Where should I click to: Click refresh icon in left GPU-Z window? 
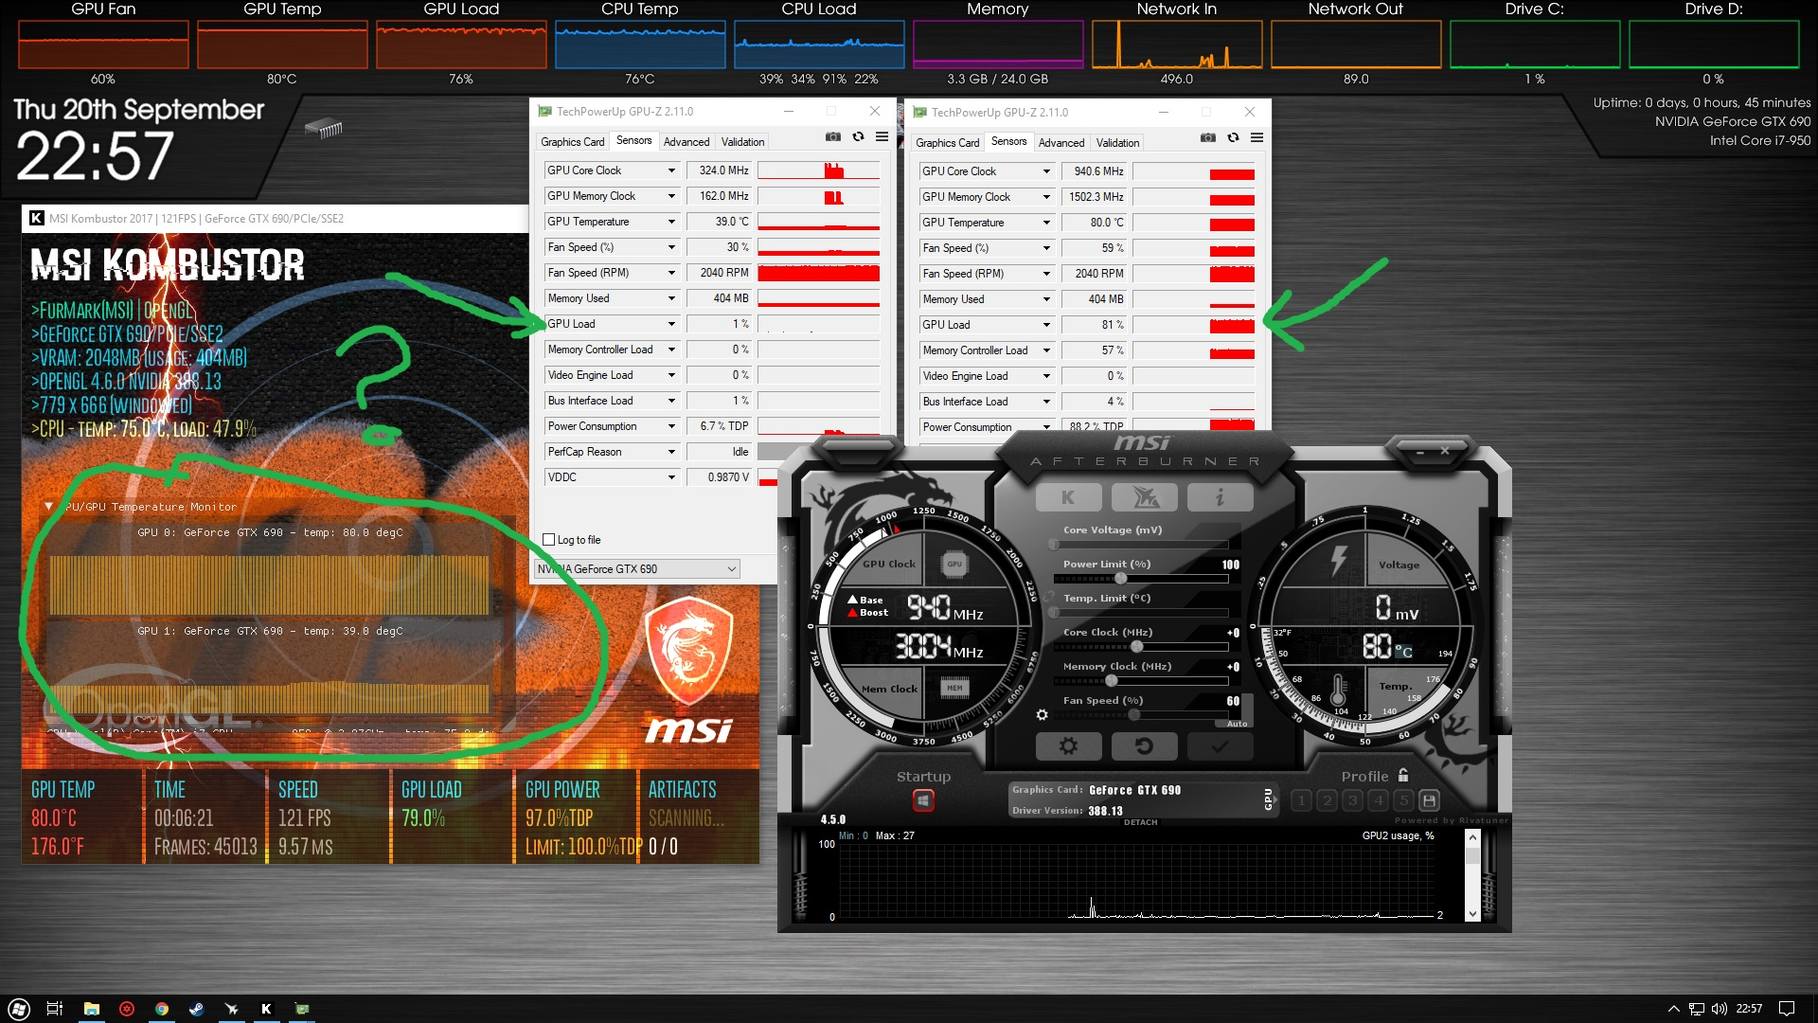858,137
